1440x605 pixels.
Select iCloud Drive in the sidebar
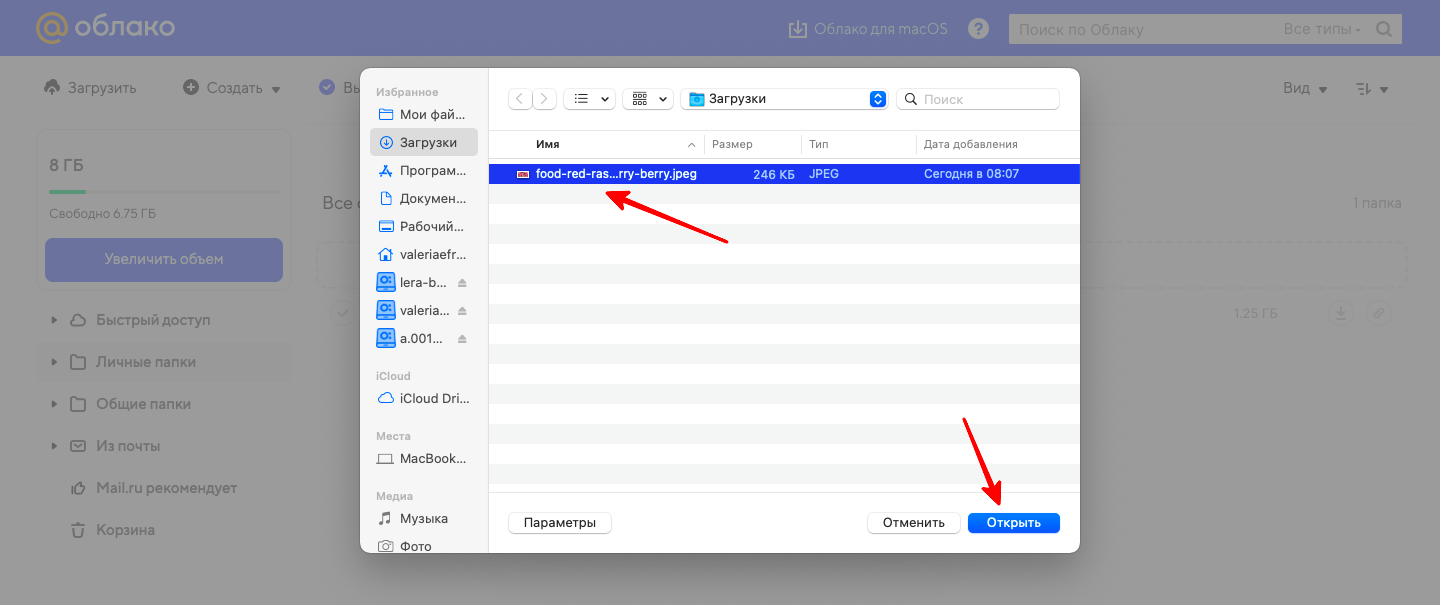tap(424, 398)
